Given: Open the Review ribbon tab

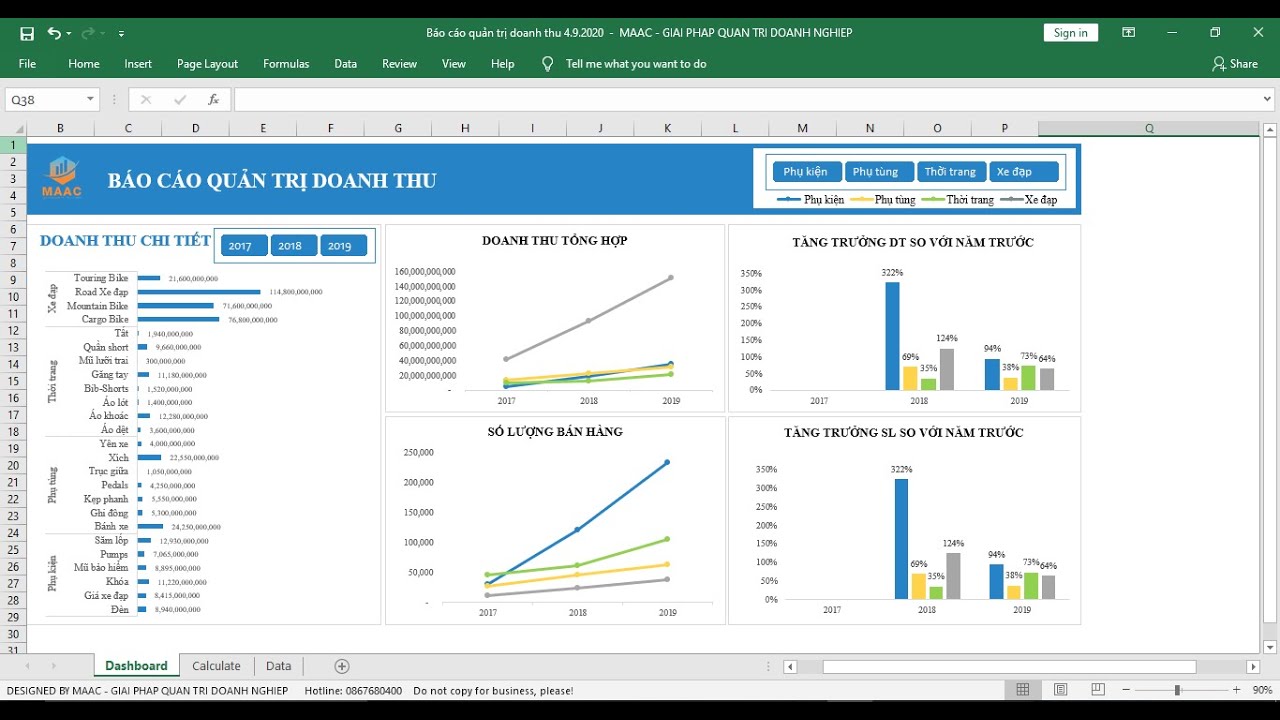Looking at the screenshot, I should [x=399, y=64].
